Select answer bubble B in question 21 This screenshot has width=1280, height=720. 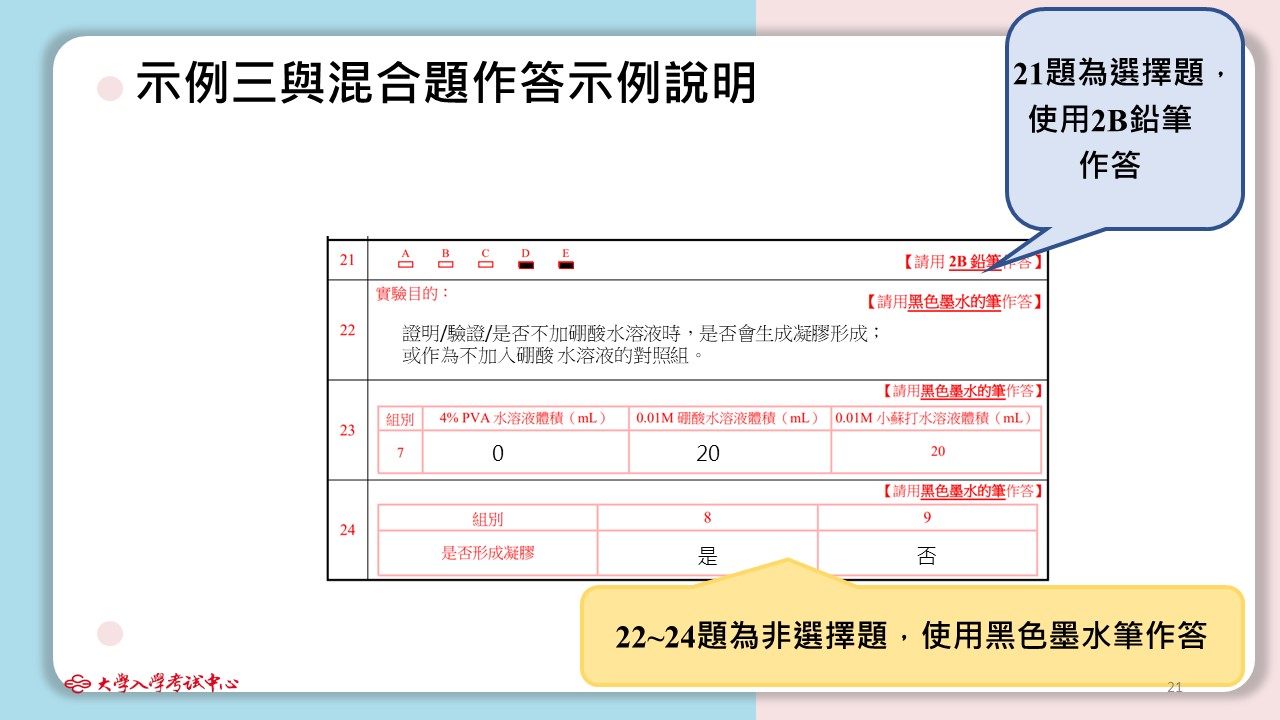coord(446,265)
